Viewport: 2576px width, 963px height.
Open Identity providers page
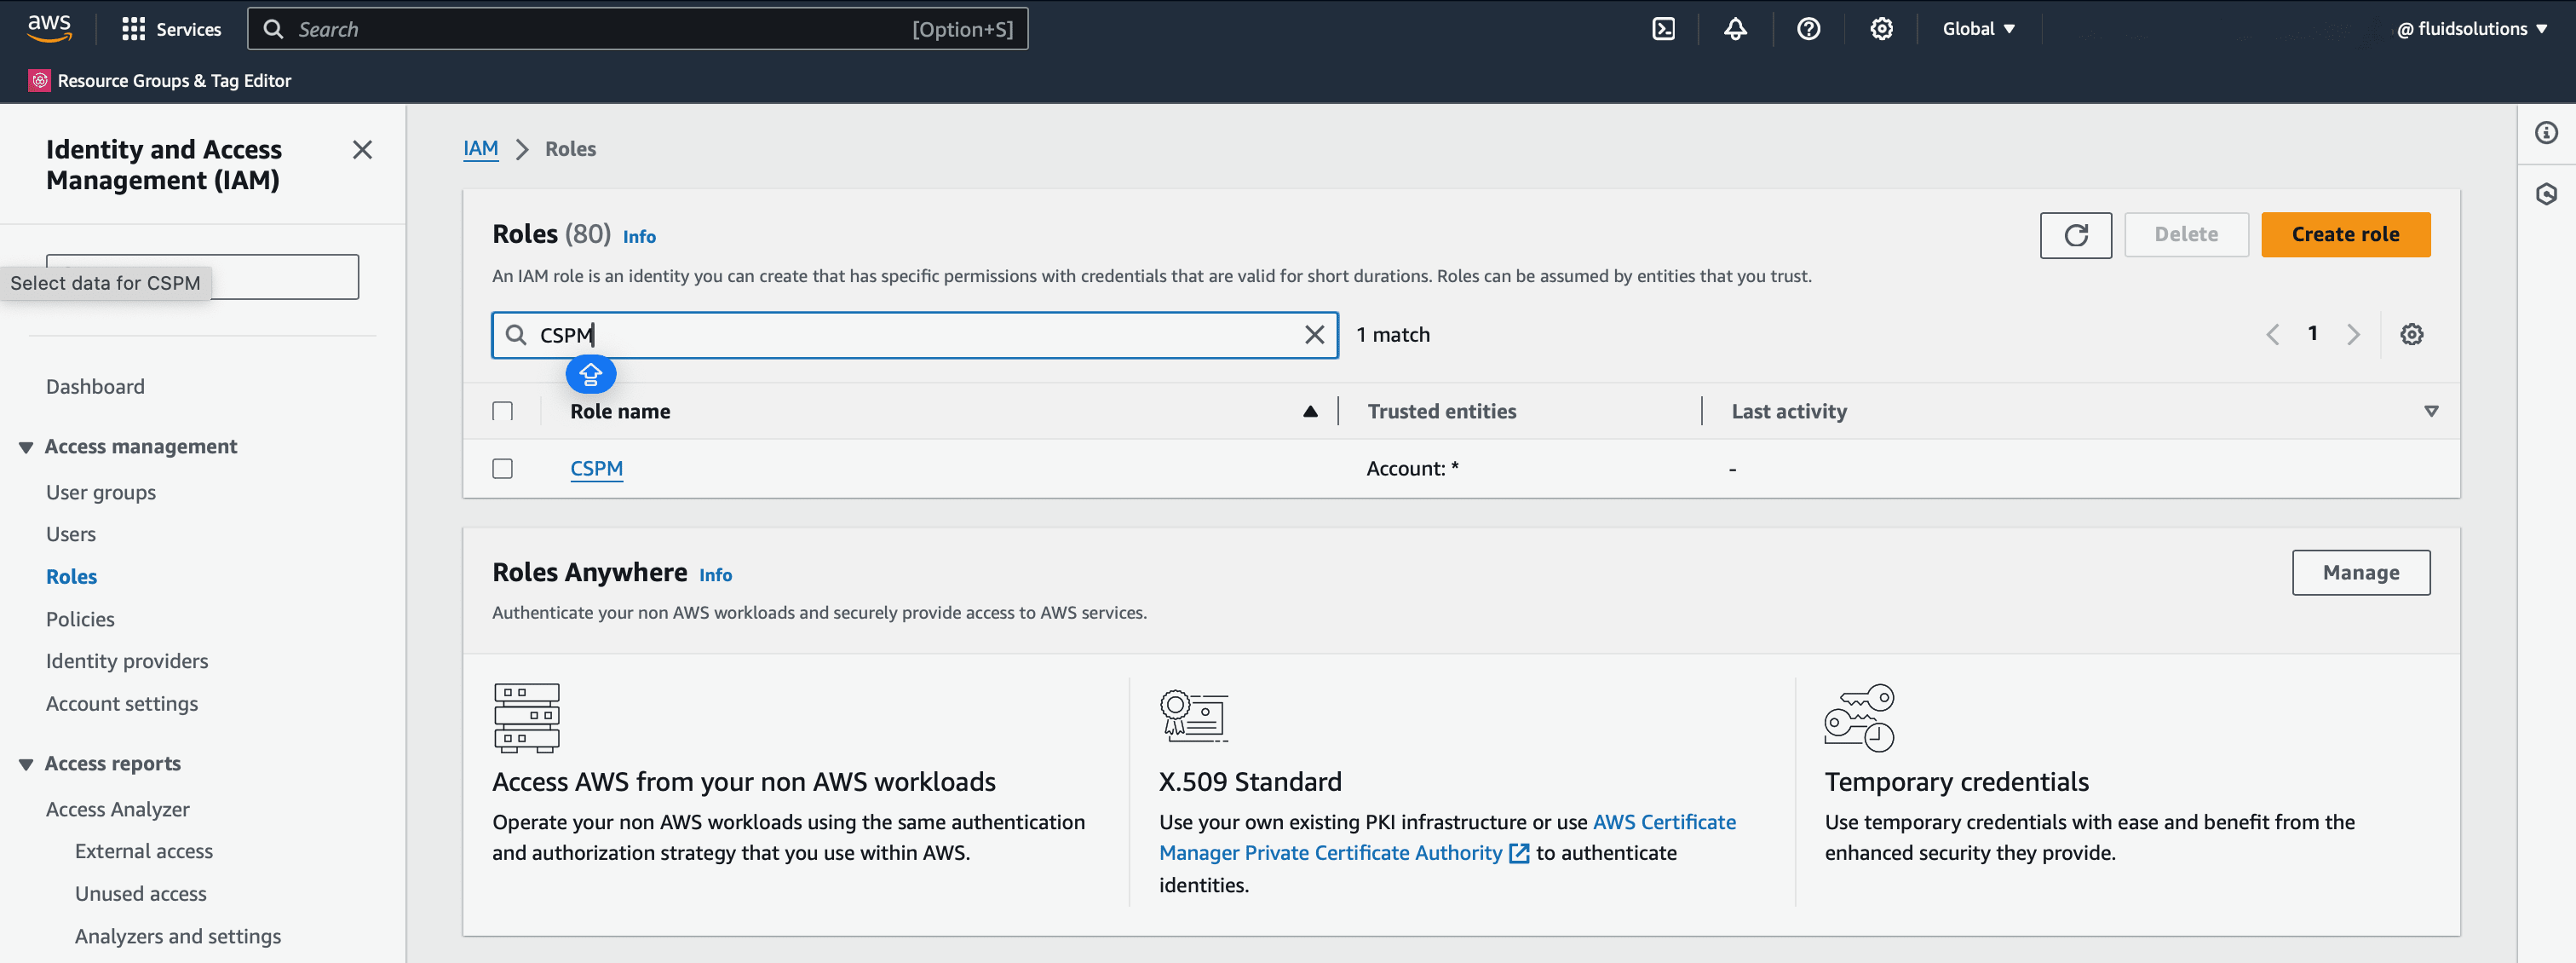tap(127, 661)
